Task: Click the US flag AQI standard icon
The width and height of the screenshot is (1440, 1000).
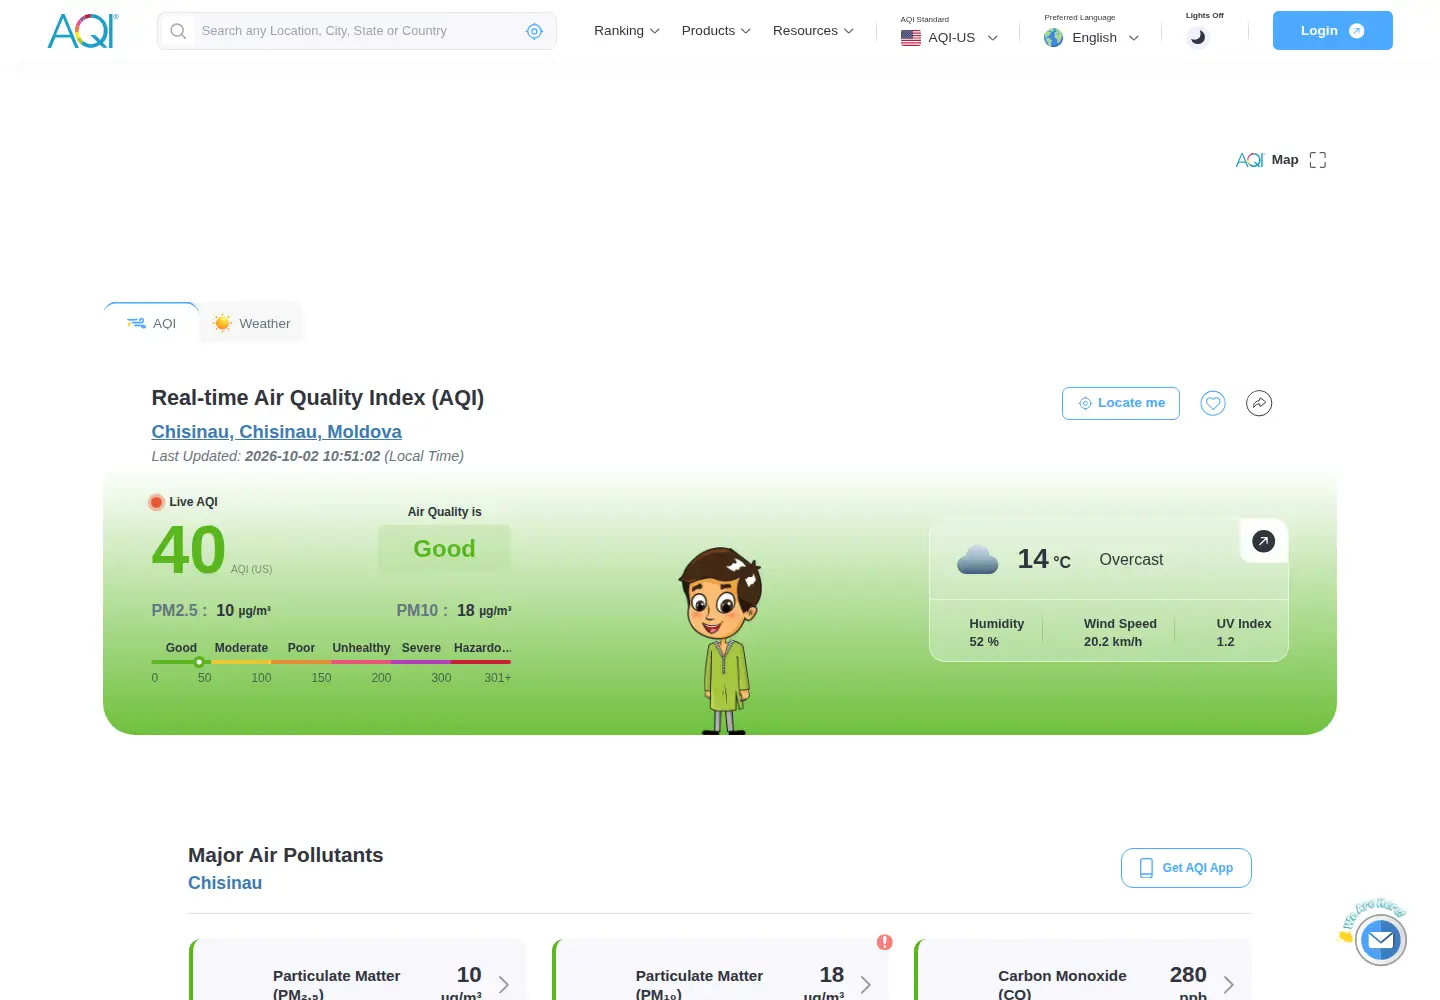Action: pos(910,38)
